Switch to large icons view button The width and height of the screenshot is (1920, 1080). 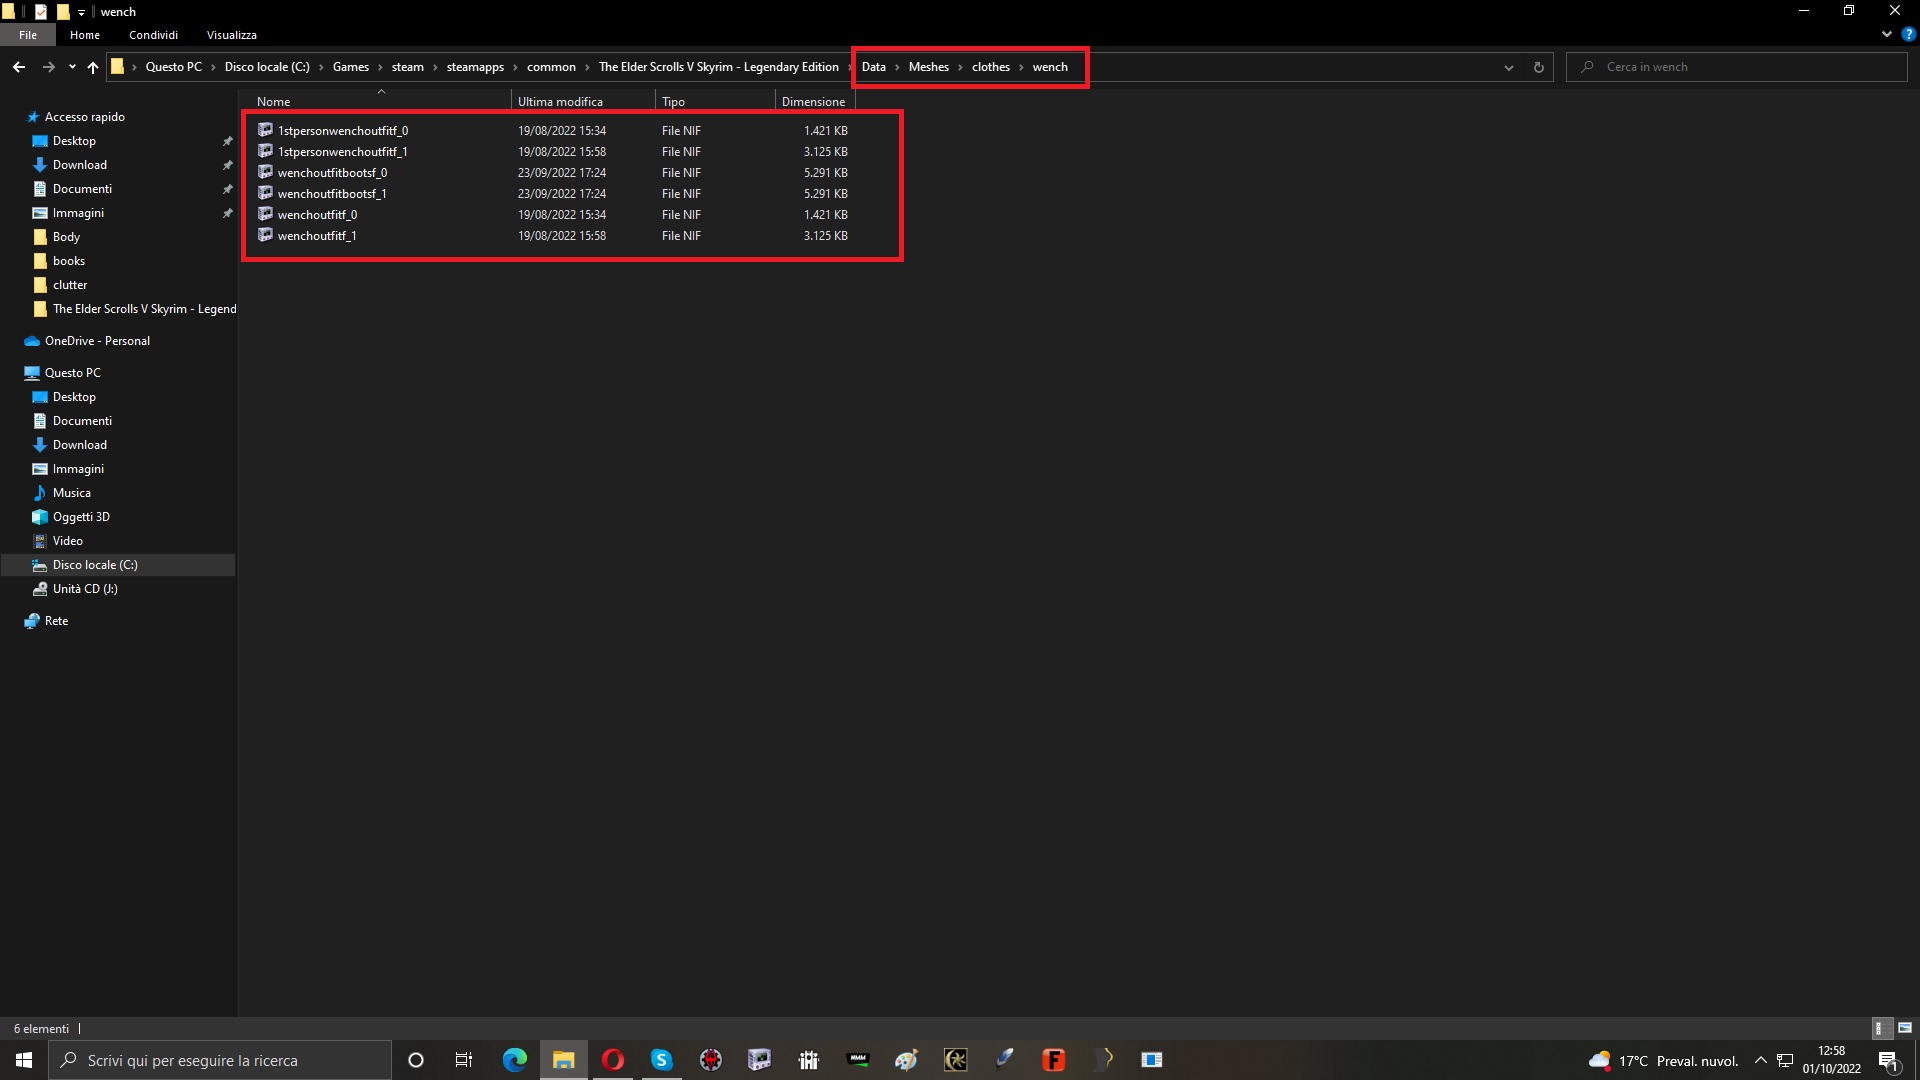pos(1905,1028)
